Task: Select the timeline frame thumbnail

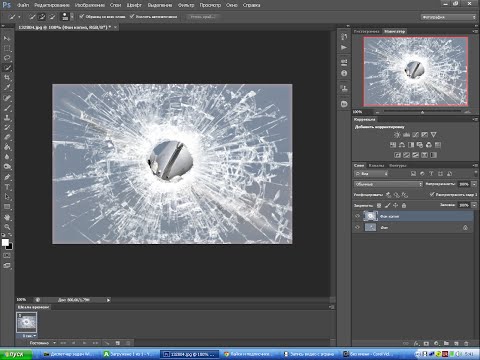Action: (x=27, y=322)
